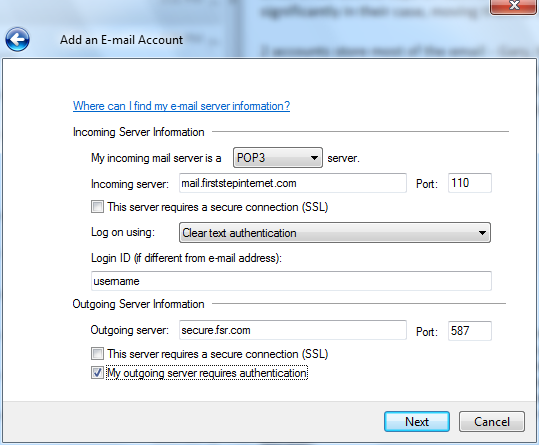
Task: Click the Incoming server text field
Action: [293, 183]
